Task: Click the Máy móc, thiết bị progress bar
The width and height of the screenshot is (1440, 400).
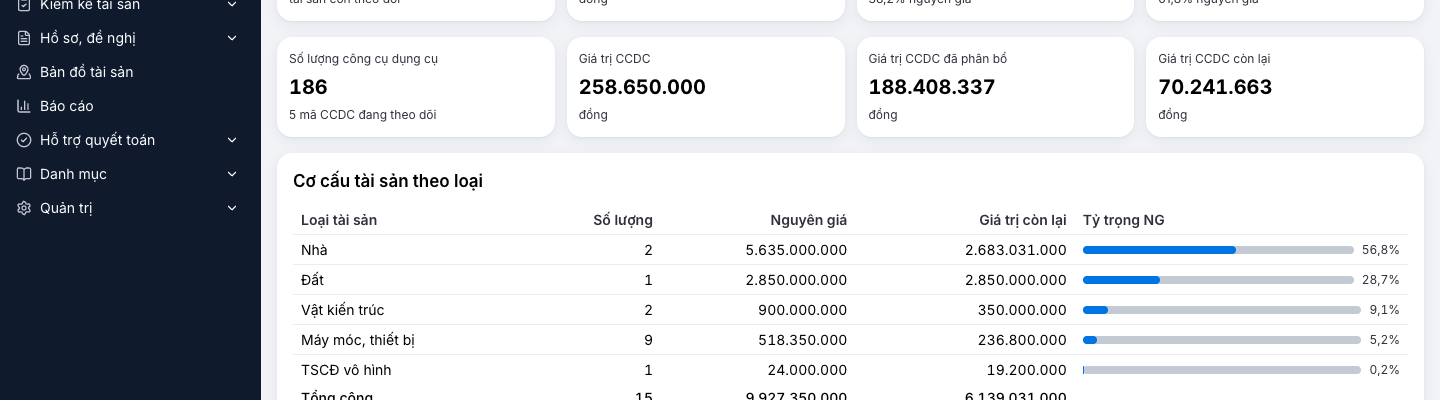Action: coord(1222,340)
